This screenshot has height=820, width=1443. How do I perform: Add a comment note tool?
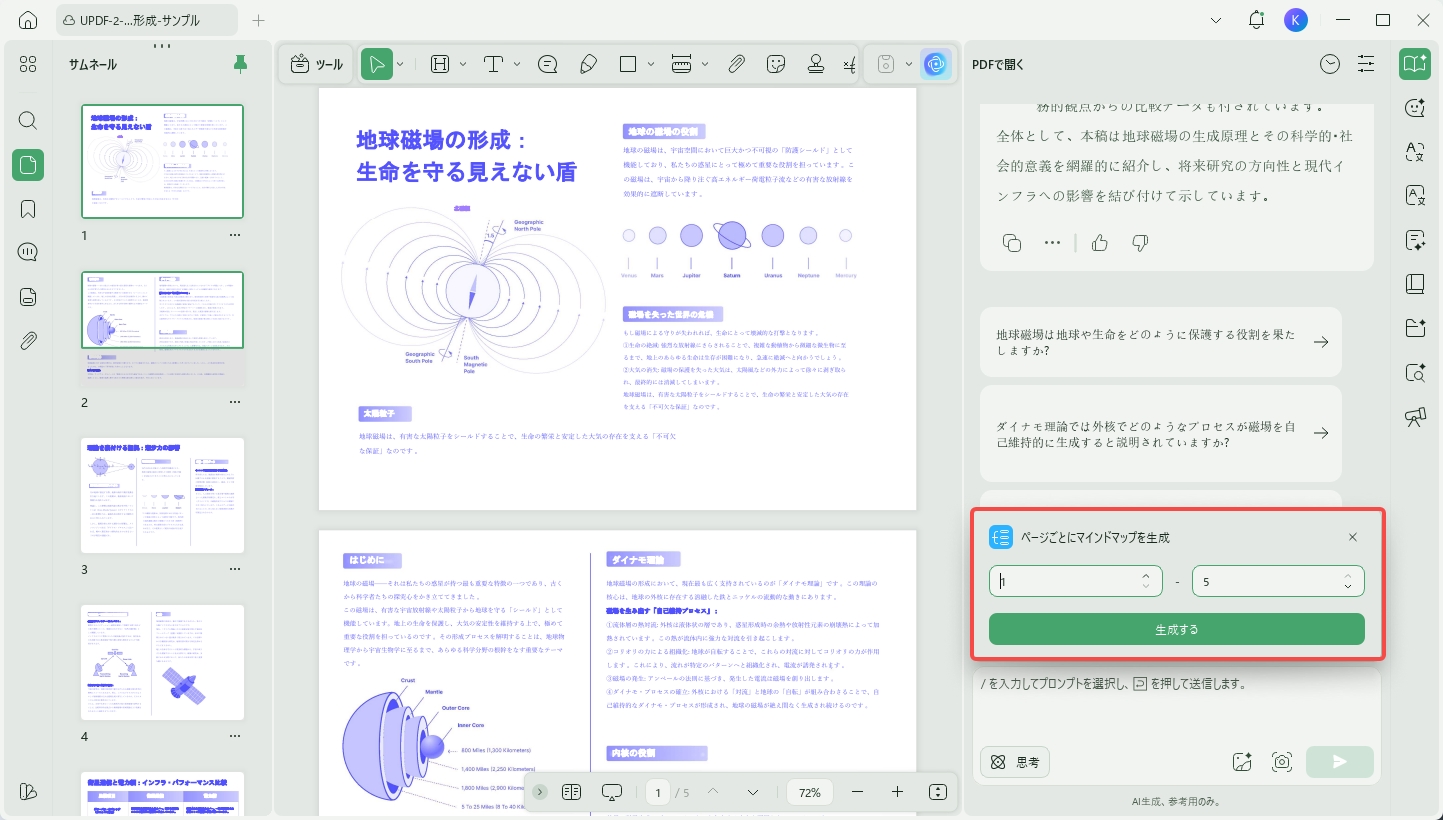(x=547, y=64)
